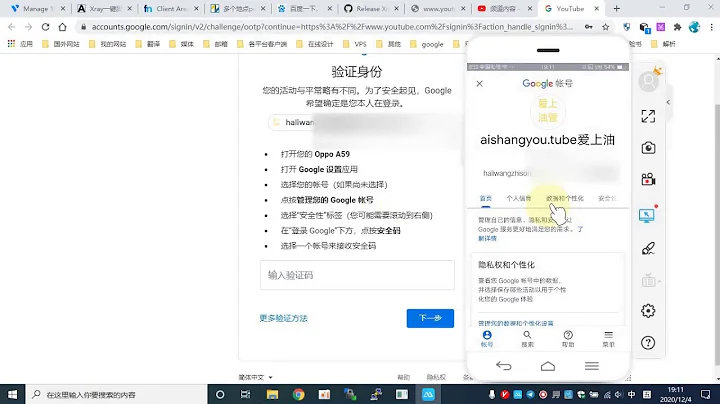
Task: Reload the page with the refresh icon
Action: tap(45, 27)
